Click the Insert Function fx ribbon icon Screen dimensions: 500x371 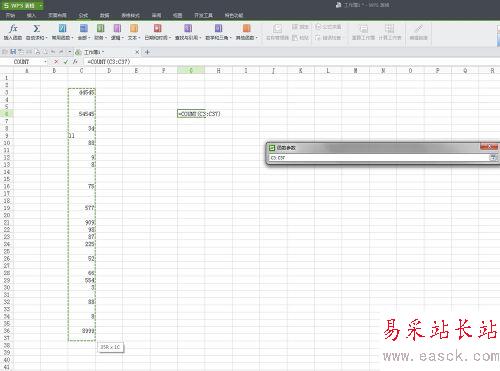point(13,29)
